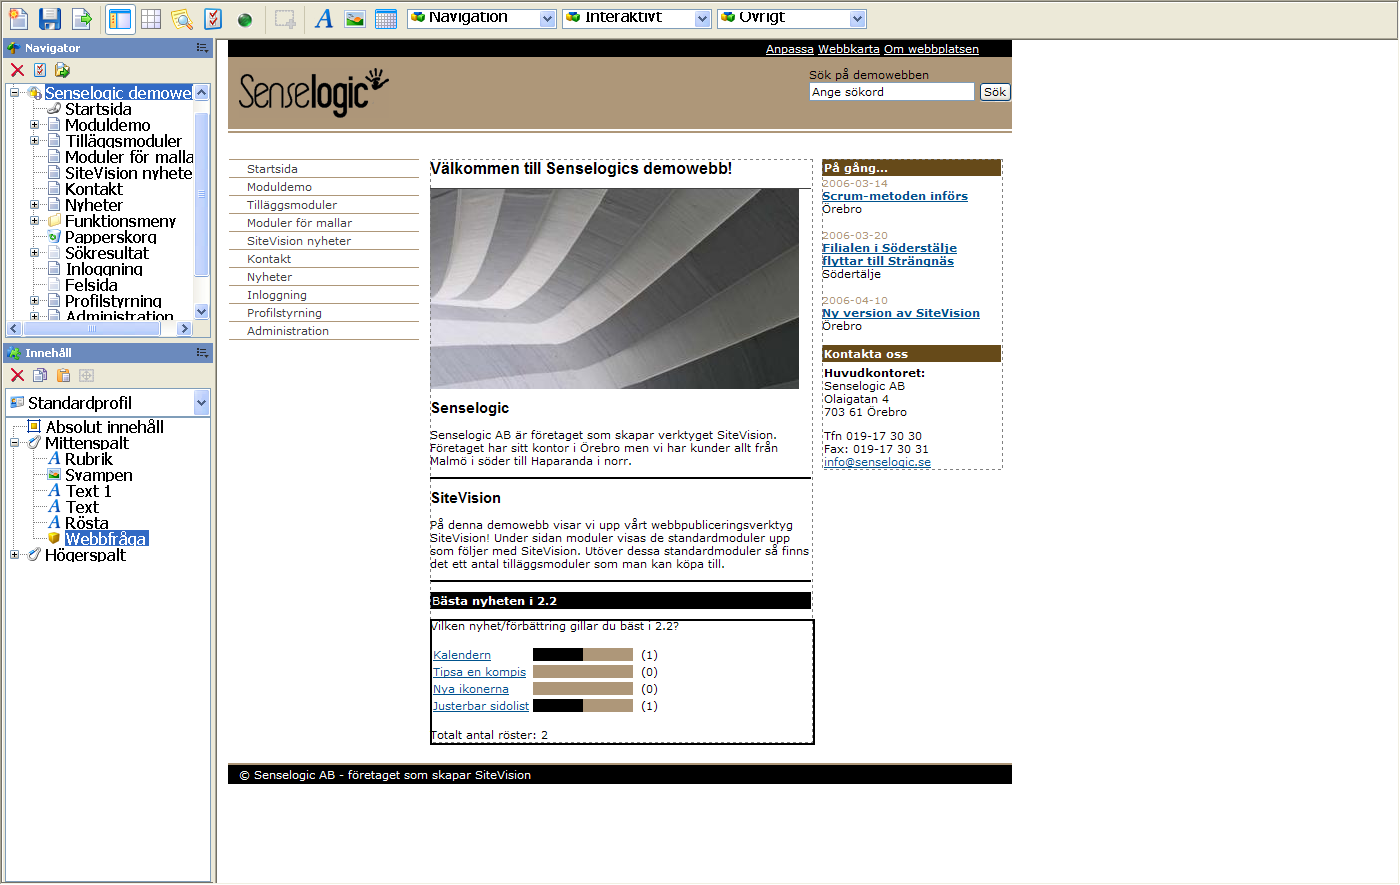1400x885 pixels.
Task: Click the New page icon in toolbar
Action: coord(18,18)
